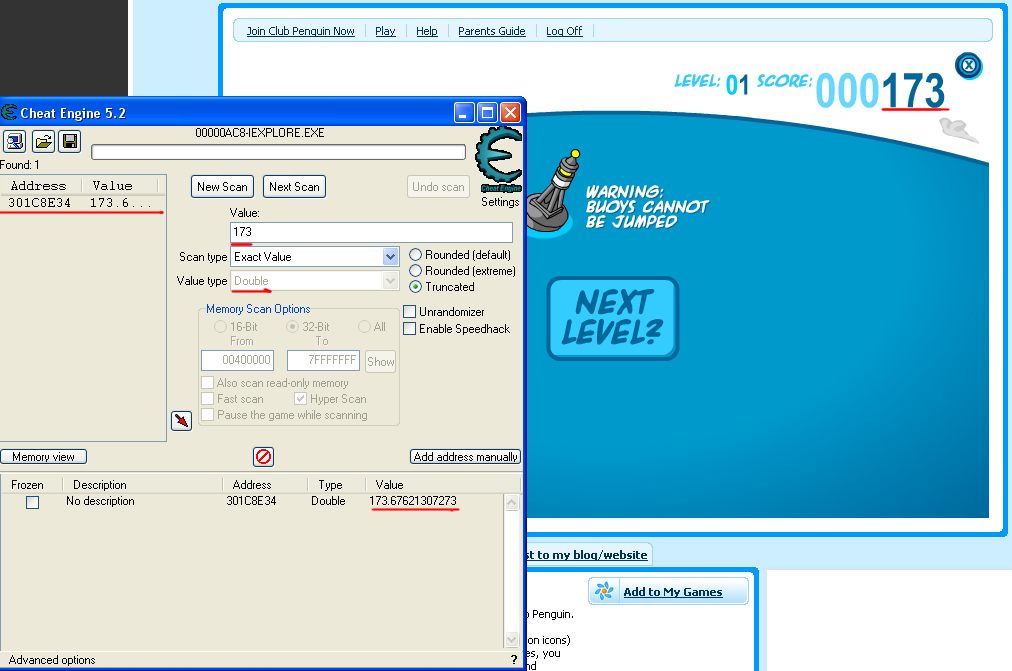Click the Log Off link
The height and width of the screenshot is (671, 1012).
click(564, 31)
